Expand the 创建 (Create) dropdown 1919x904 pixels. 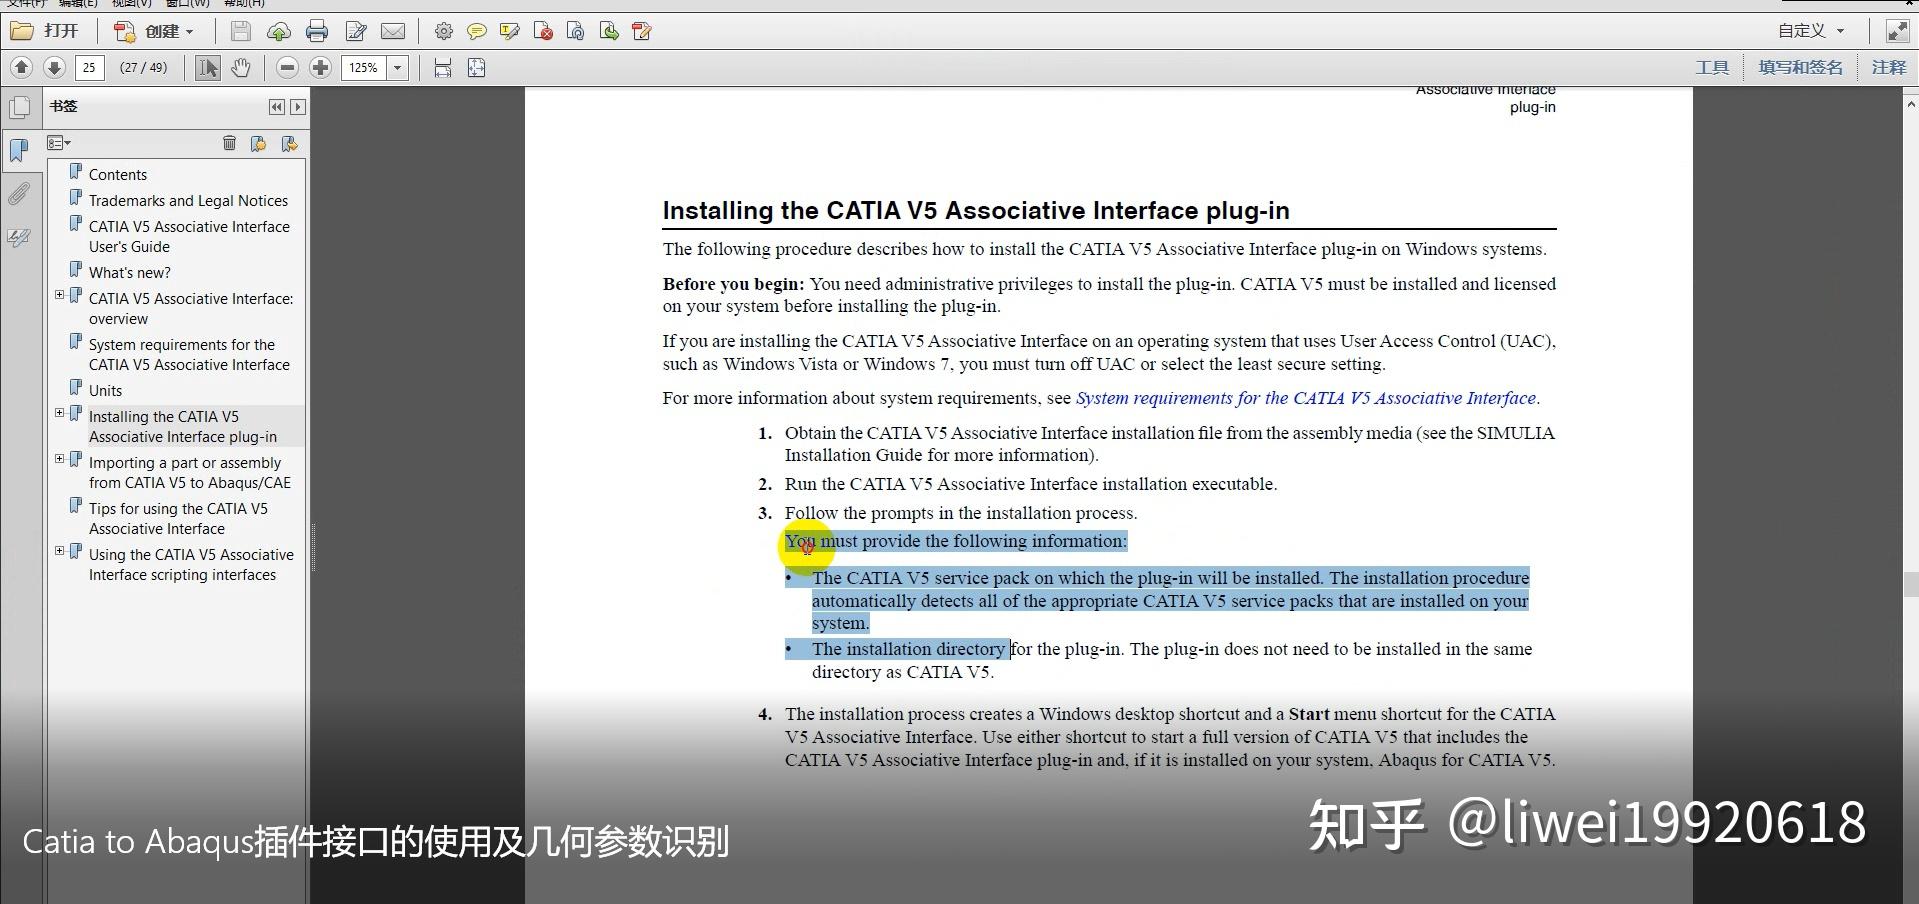tap(188, 31)
